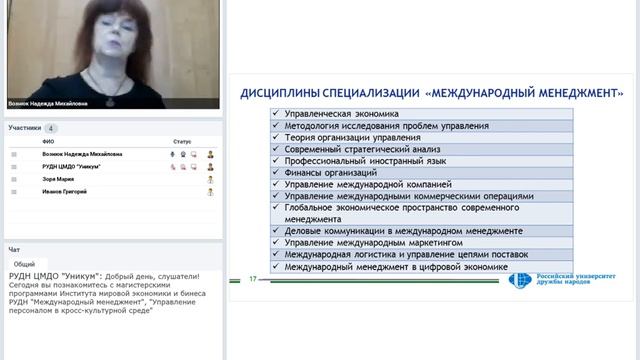Screen dimensions: 640x360
Task: Click slide row Управление международными коммерческими операциями
Action: [422, 196]
